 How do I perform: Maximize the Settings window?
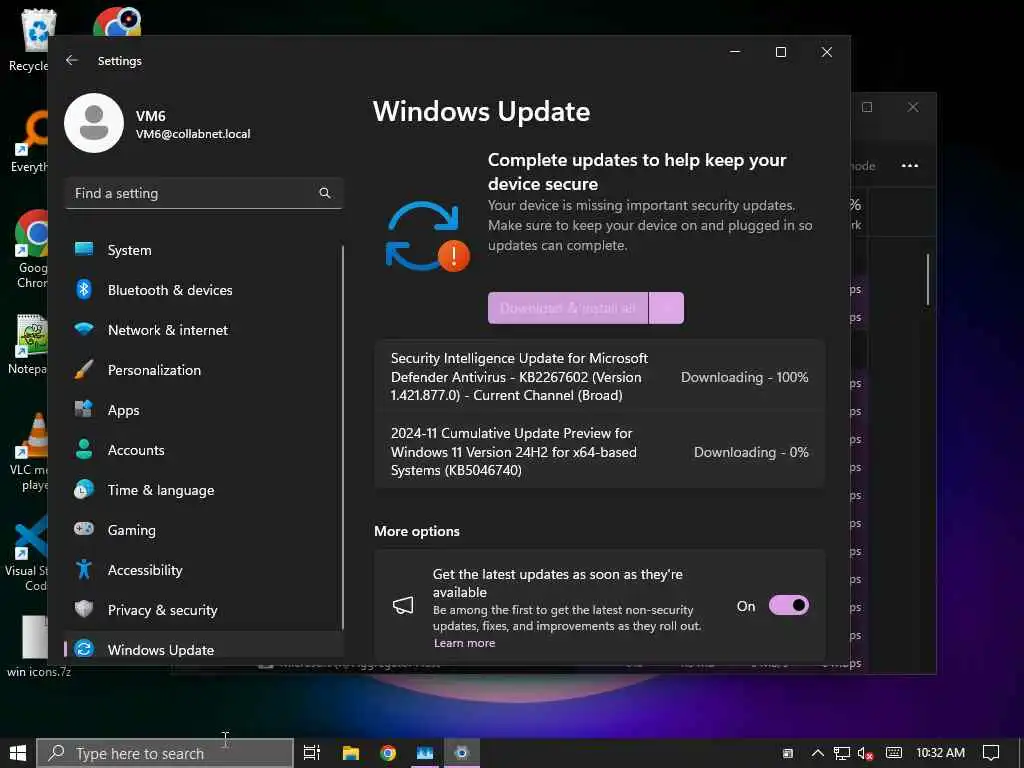pos(780,52)
